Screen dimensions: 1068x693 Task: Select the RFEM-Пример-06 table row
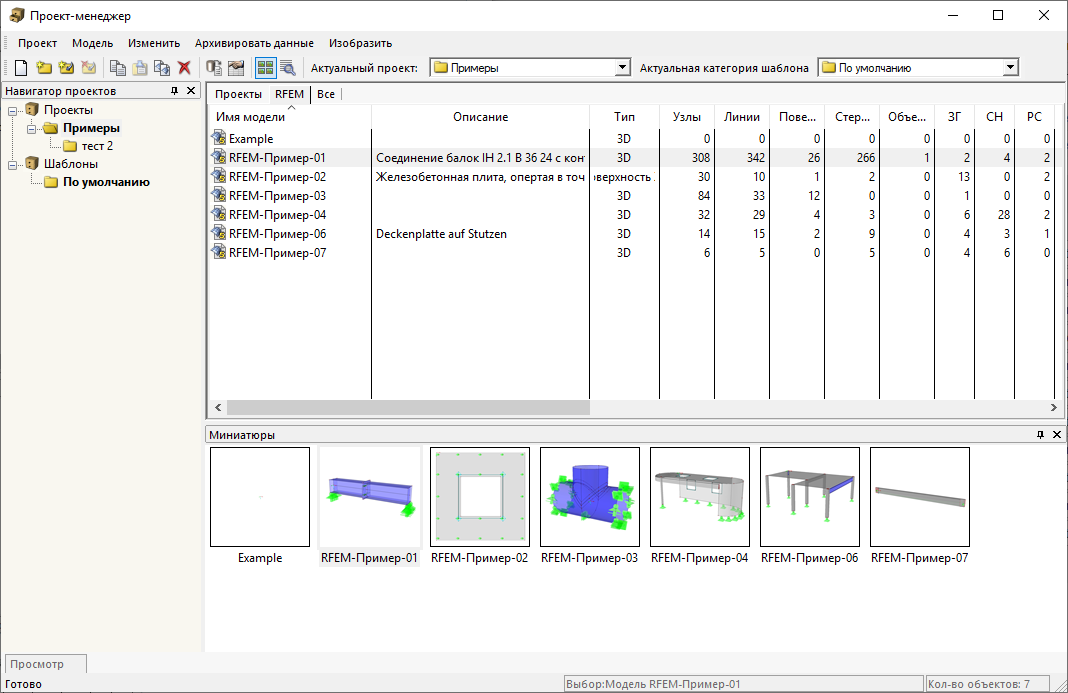[631, 234]
